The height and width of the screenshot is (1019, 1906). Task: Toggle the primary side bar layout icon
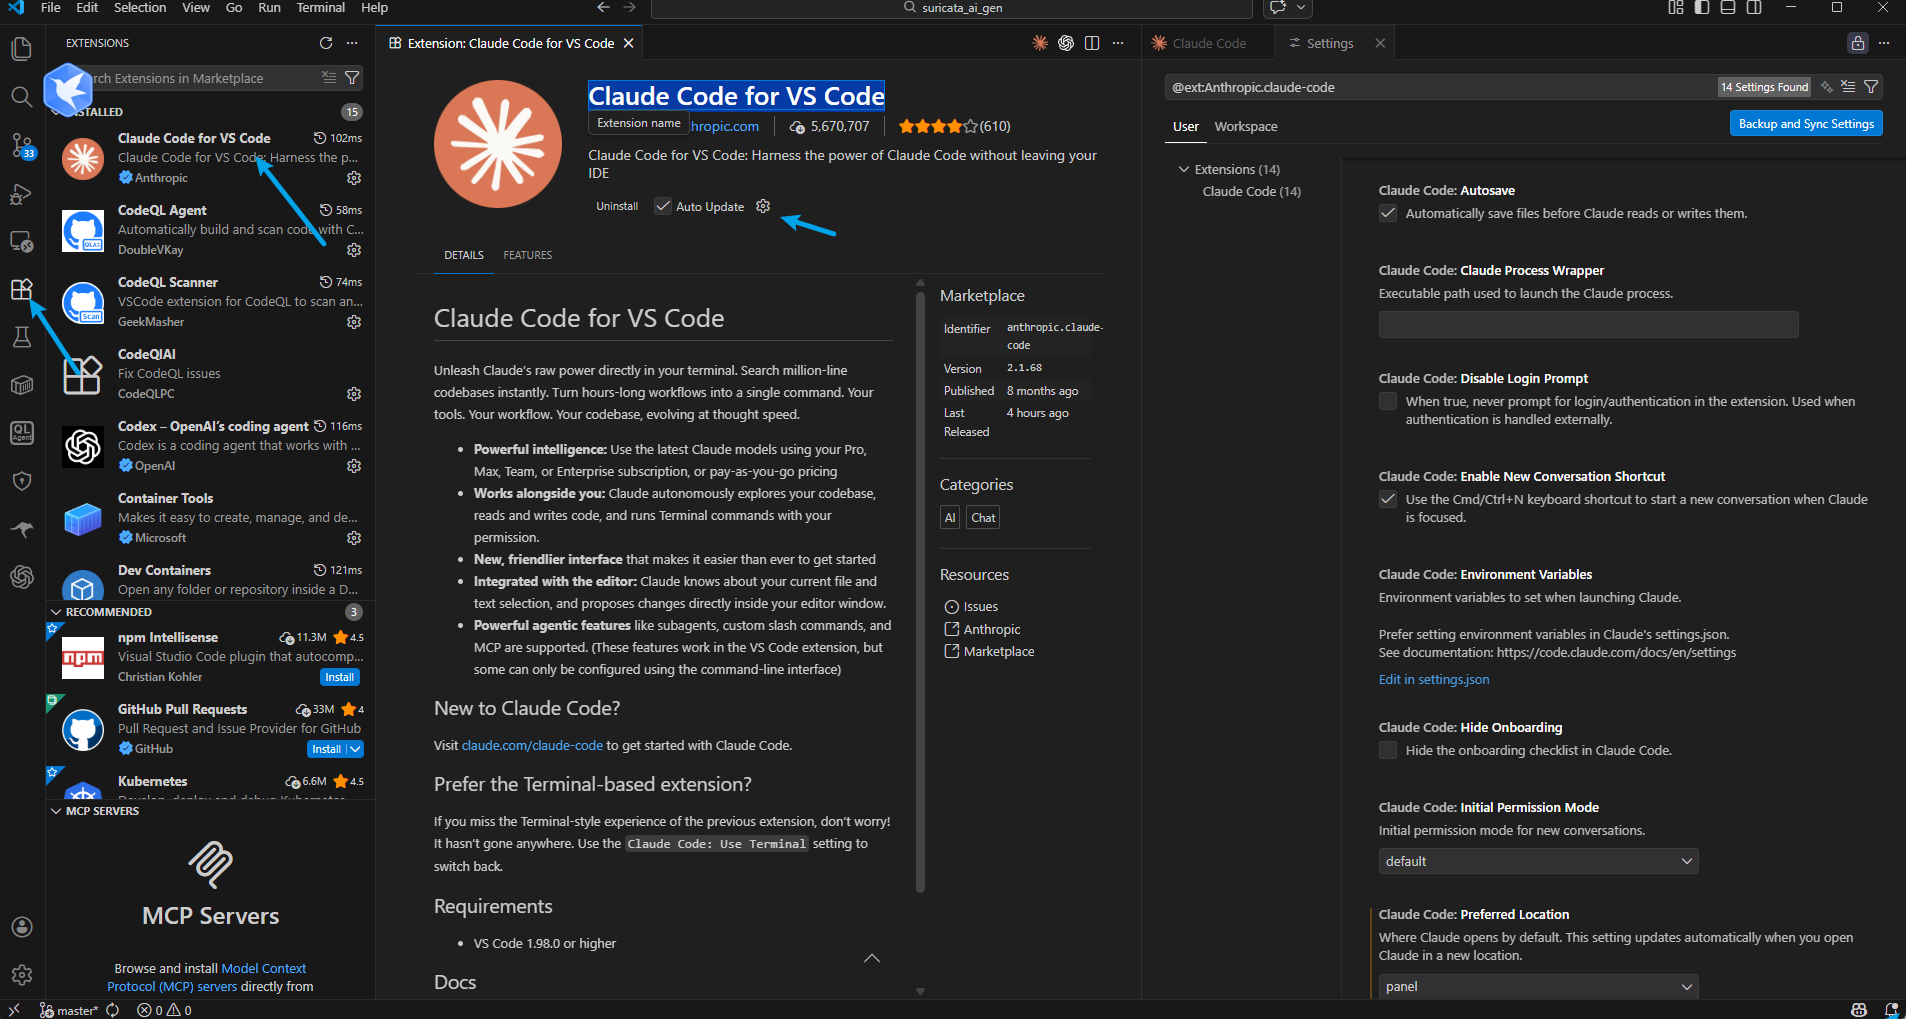tap(1702, 8)
